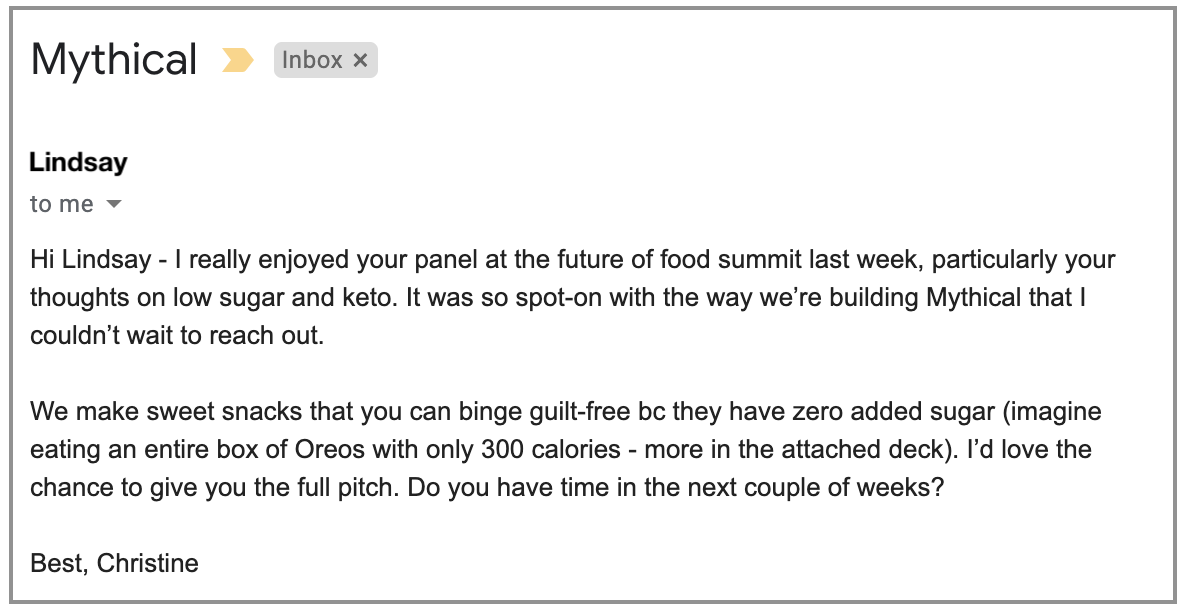Click the 'to me' recipient text

[x=62, y=203]
